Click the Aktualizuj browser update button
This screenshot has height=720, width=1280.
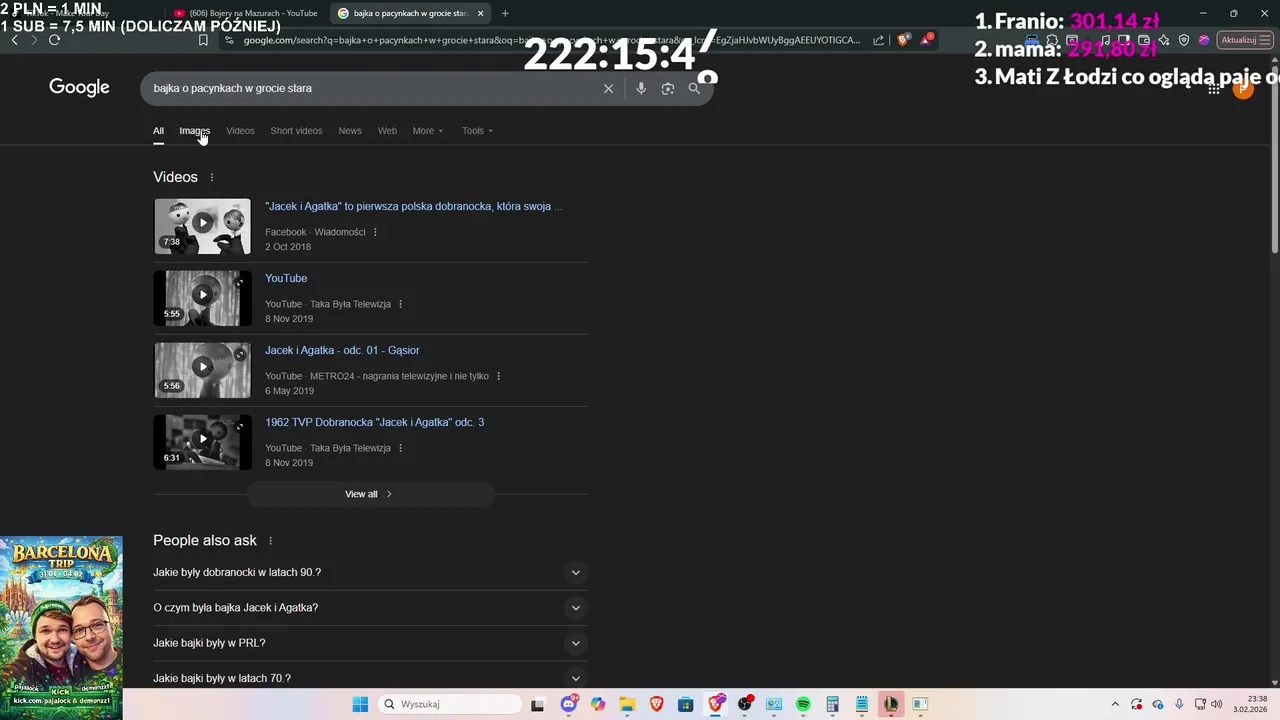(x=1246, y=40)
